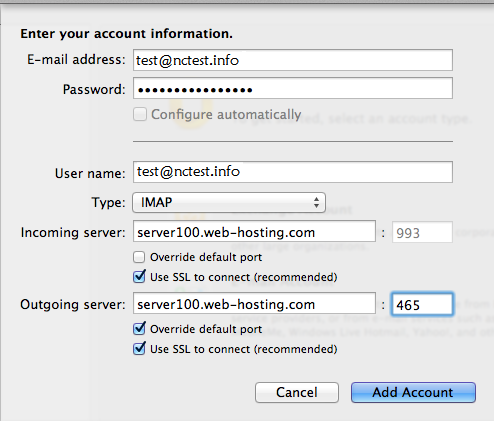Click the Outgoing server address field
Image resolution: width=494 pixels, height=421 pixels.
(x=254, y=303)
